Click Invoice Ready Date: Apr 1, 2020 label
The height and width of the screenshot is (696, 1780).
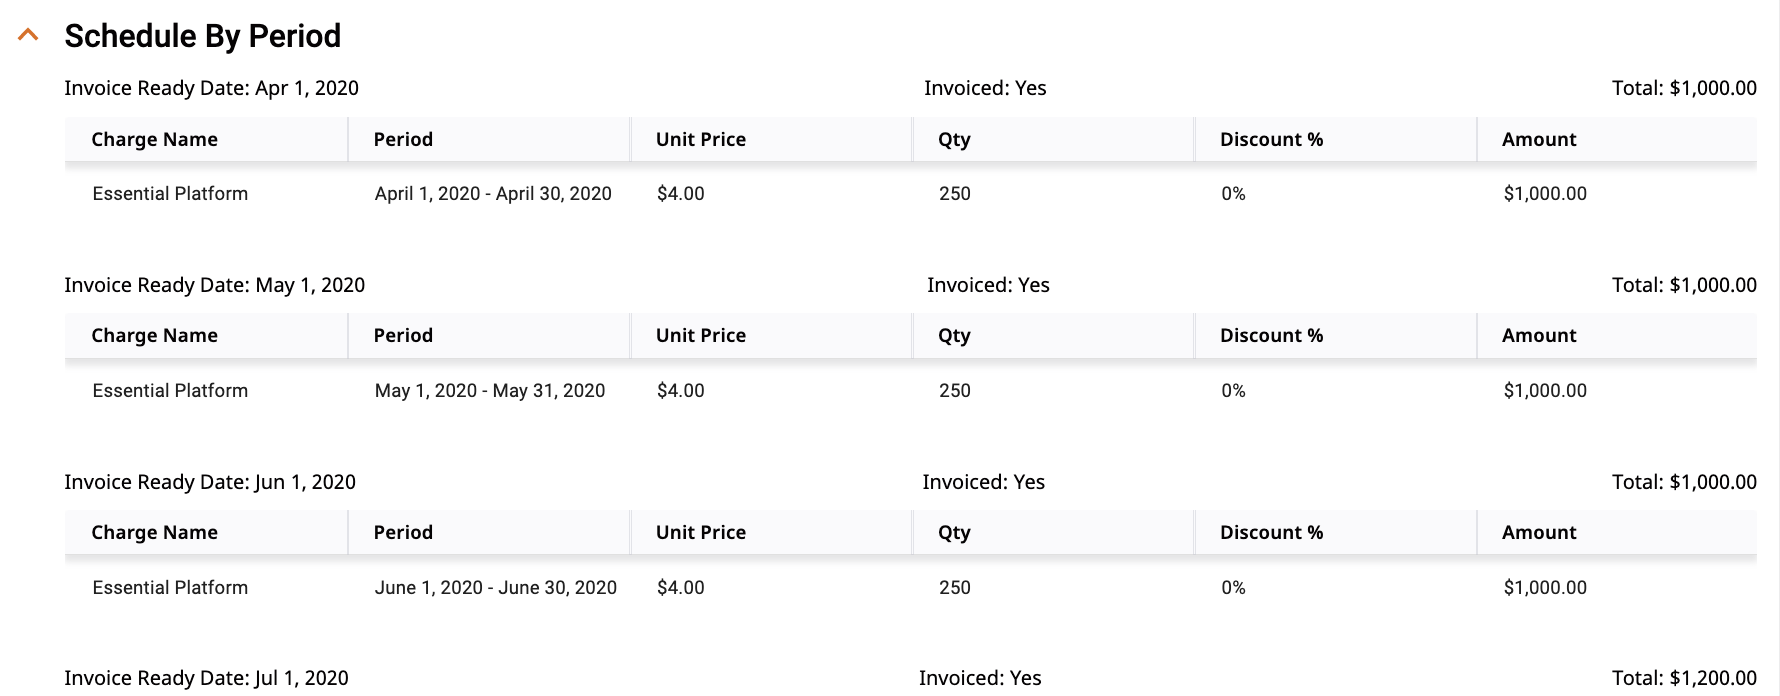pyautogui.click(x=211, y=88)
